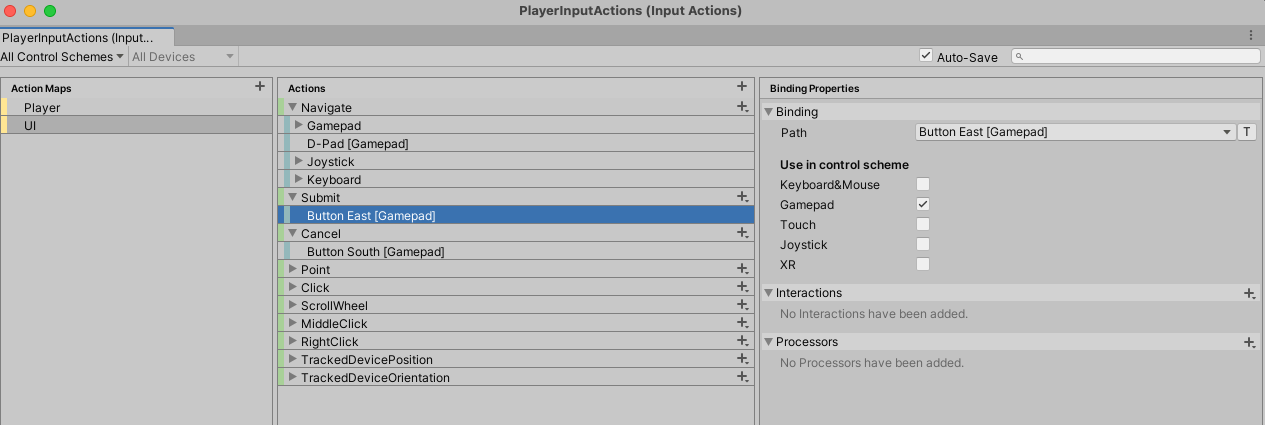Add a new action using Actions header plus
The width and height of the screenshot is (1265, 425).
coord(742,87)
